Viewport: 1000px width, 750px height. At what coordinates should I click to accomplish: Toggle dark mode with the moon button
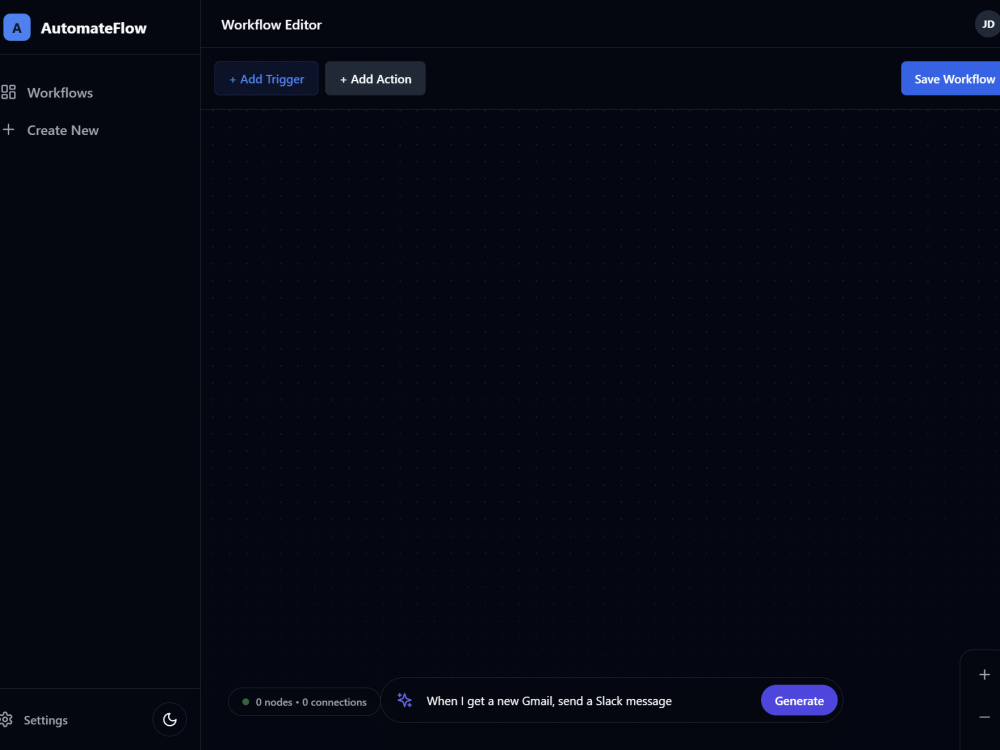(x=170, y=719)
